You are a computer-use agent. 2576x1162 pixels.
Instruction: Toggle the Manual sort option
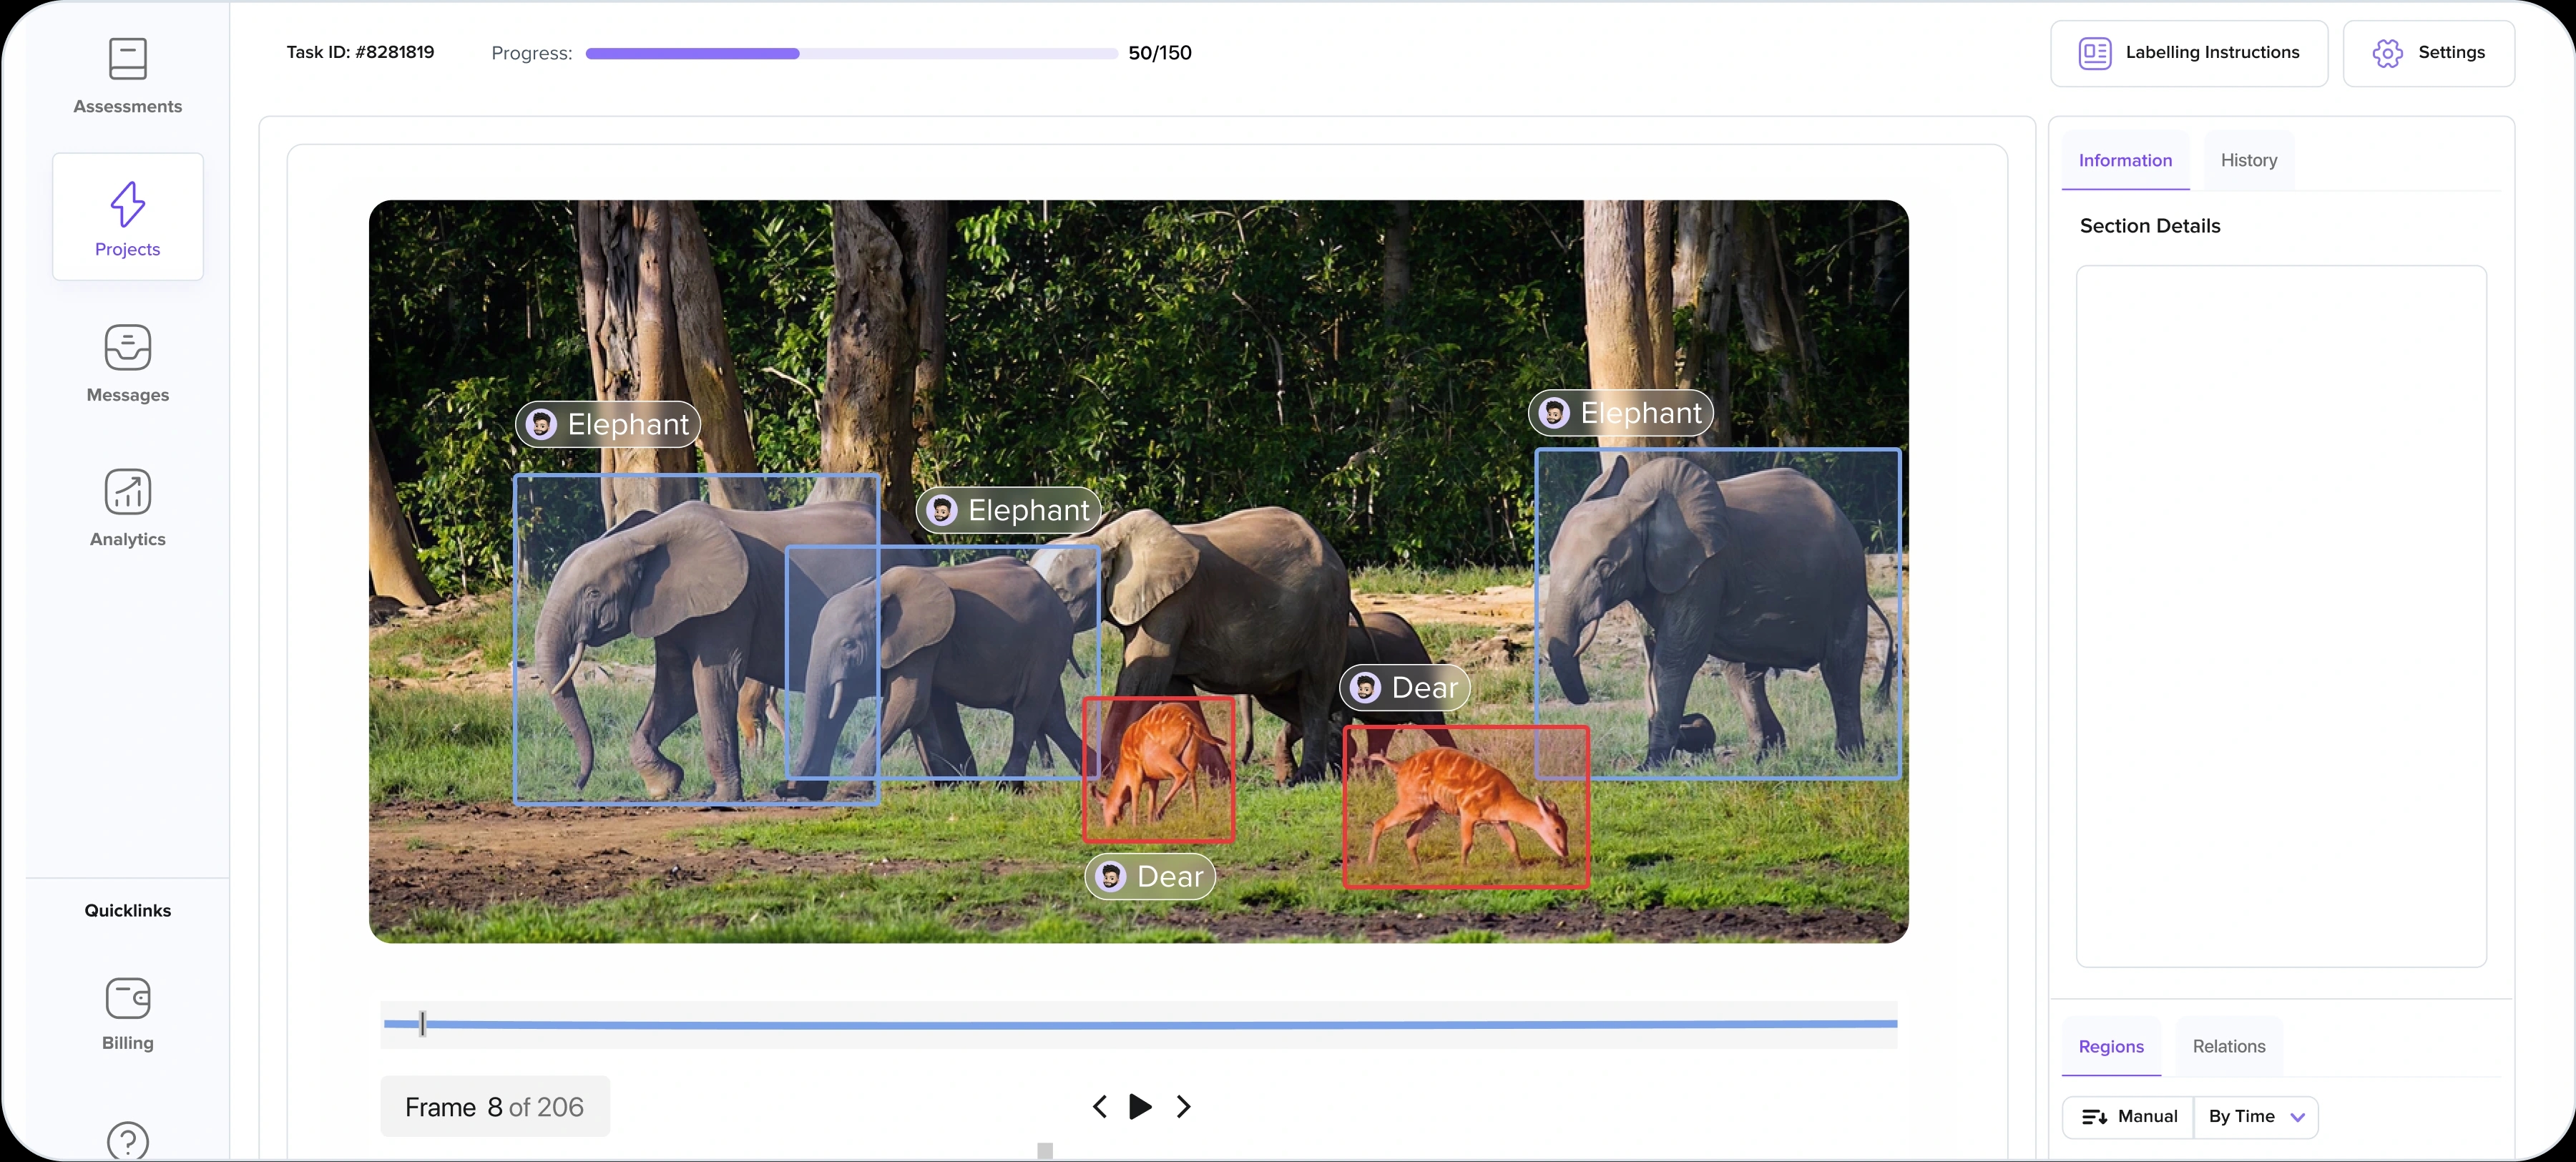point(2128,1116)
